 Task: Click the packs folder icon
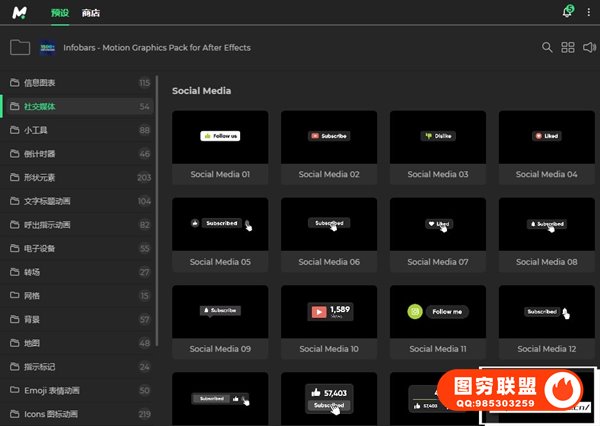coord(19,47)
